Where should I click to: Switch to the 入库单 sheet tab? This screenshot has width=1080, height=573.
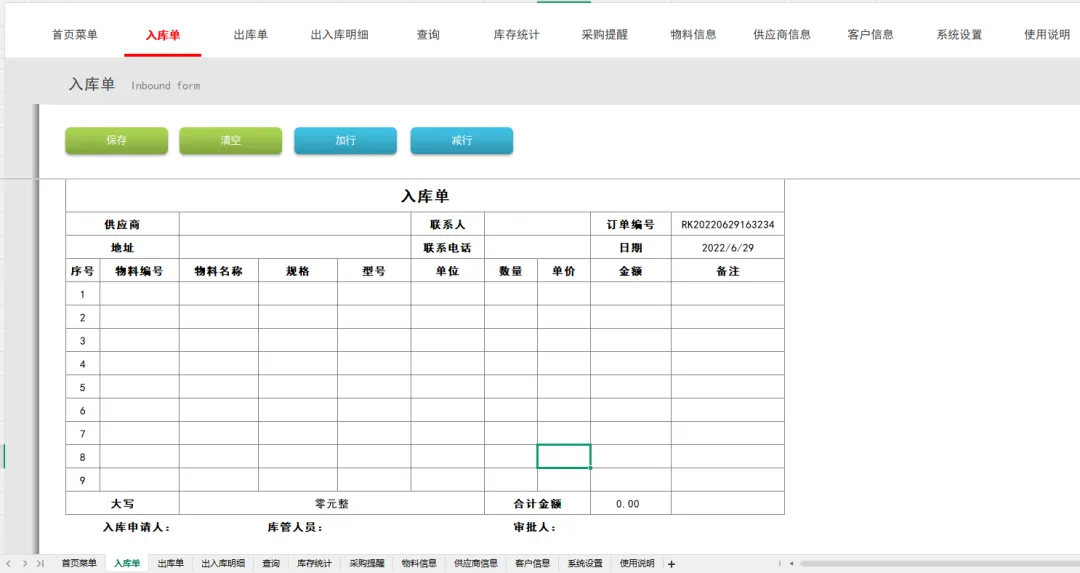coord(127,563)
